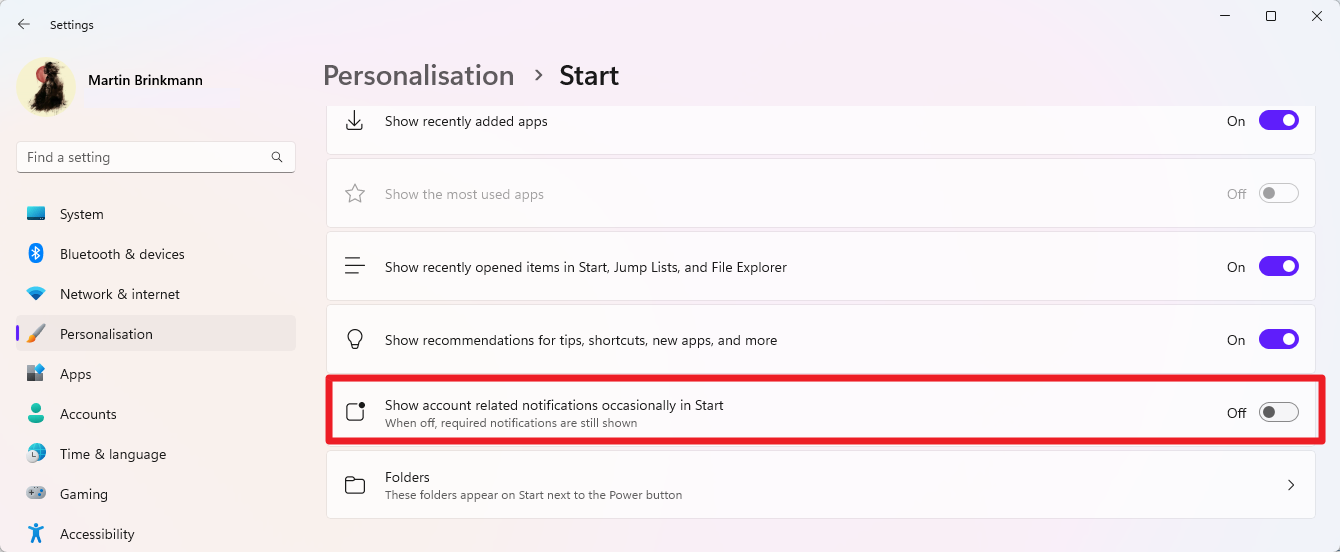Click the Find a setting search field

tap(156, 157)
